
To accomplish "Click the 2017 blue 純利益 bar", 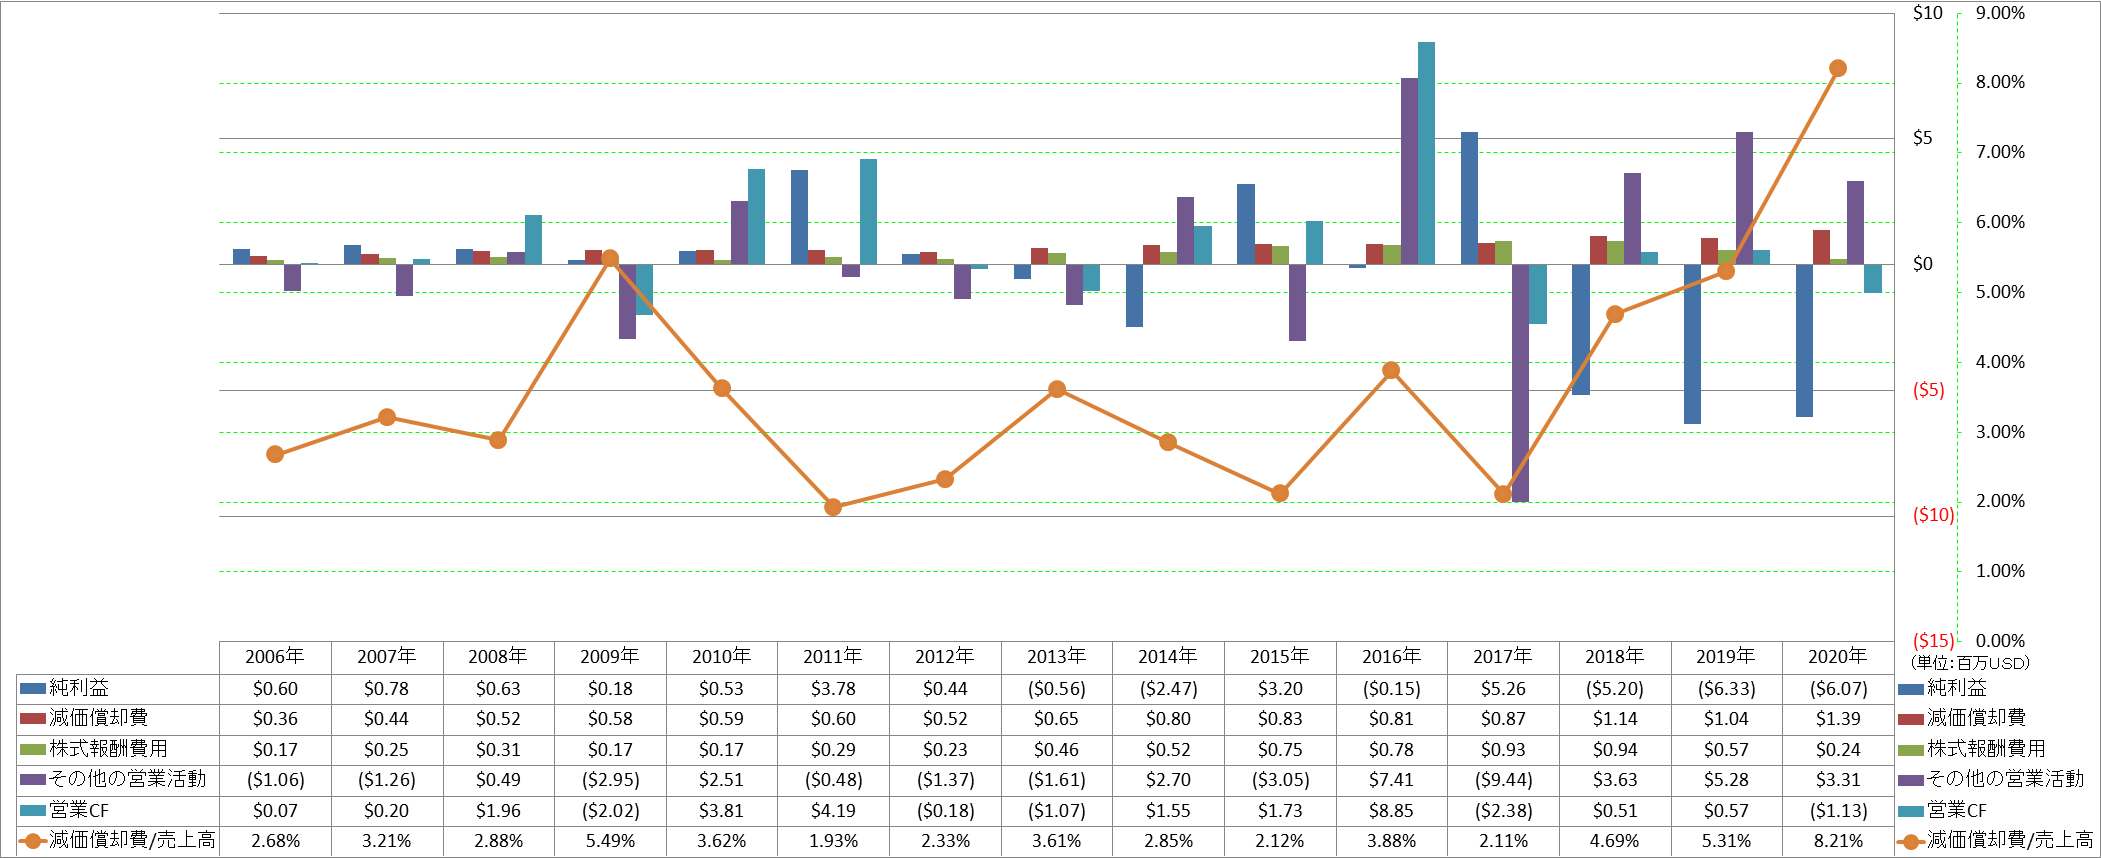I will [x=1469, y=198].
